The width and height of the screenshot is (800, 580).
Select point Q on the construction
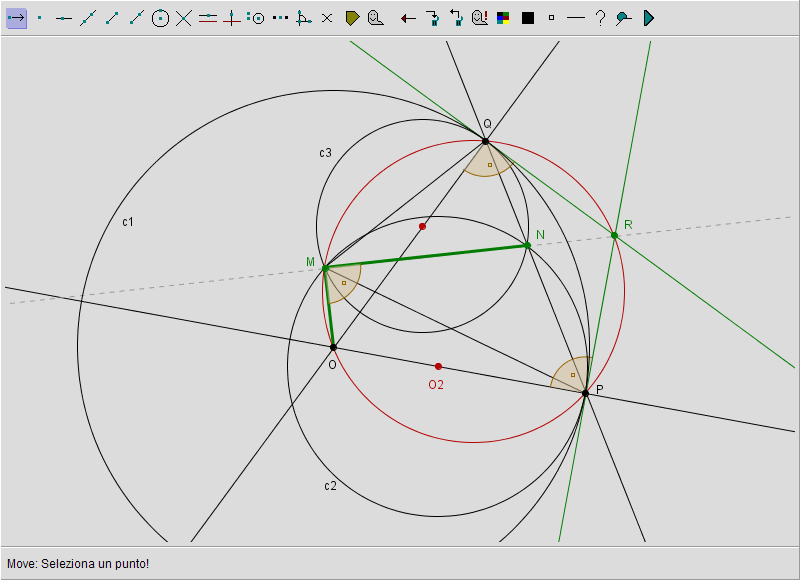tap(485, 141)
